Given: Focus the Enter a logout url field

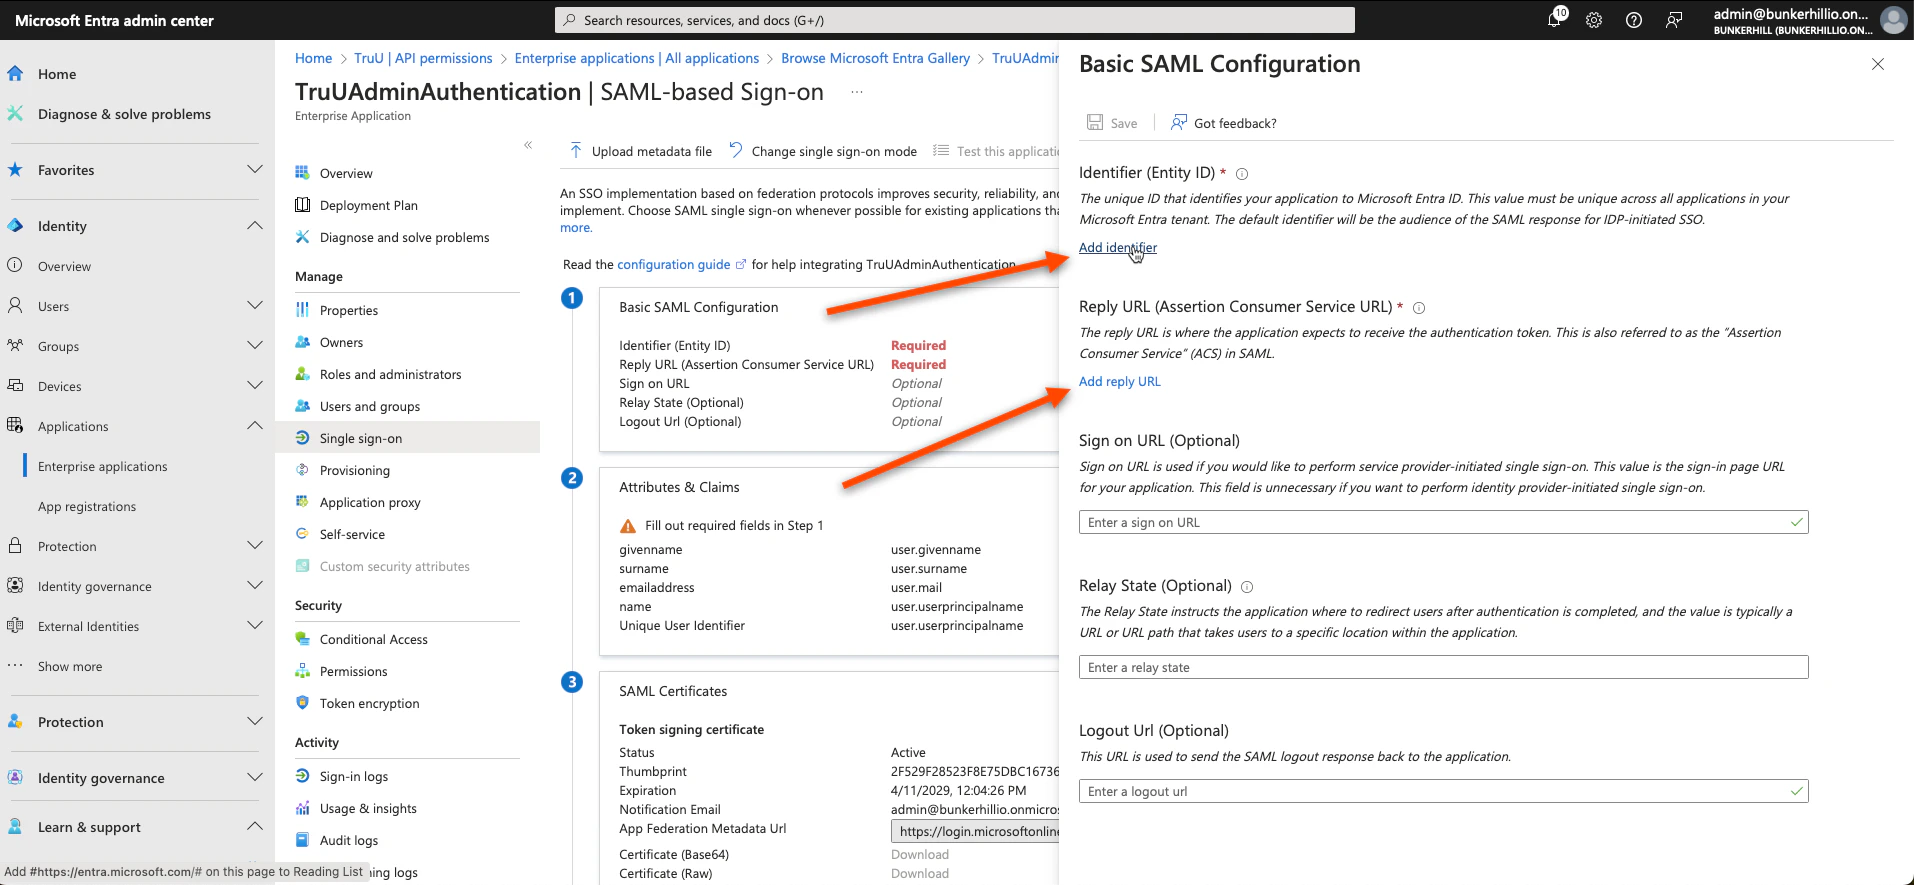Looking at the screenshot, I should [1443, 791].
